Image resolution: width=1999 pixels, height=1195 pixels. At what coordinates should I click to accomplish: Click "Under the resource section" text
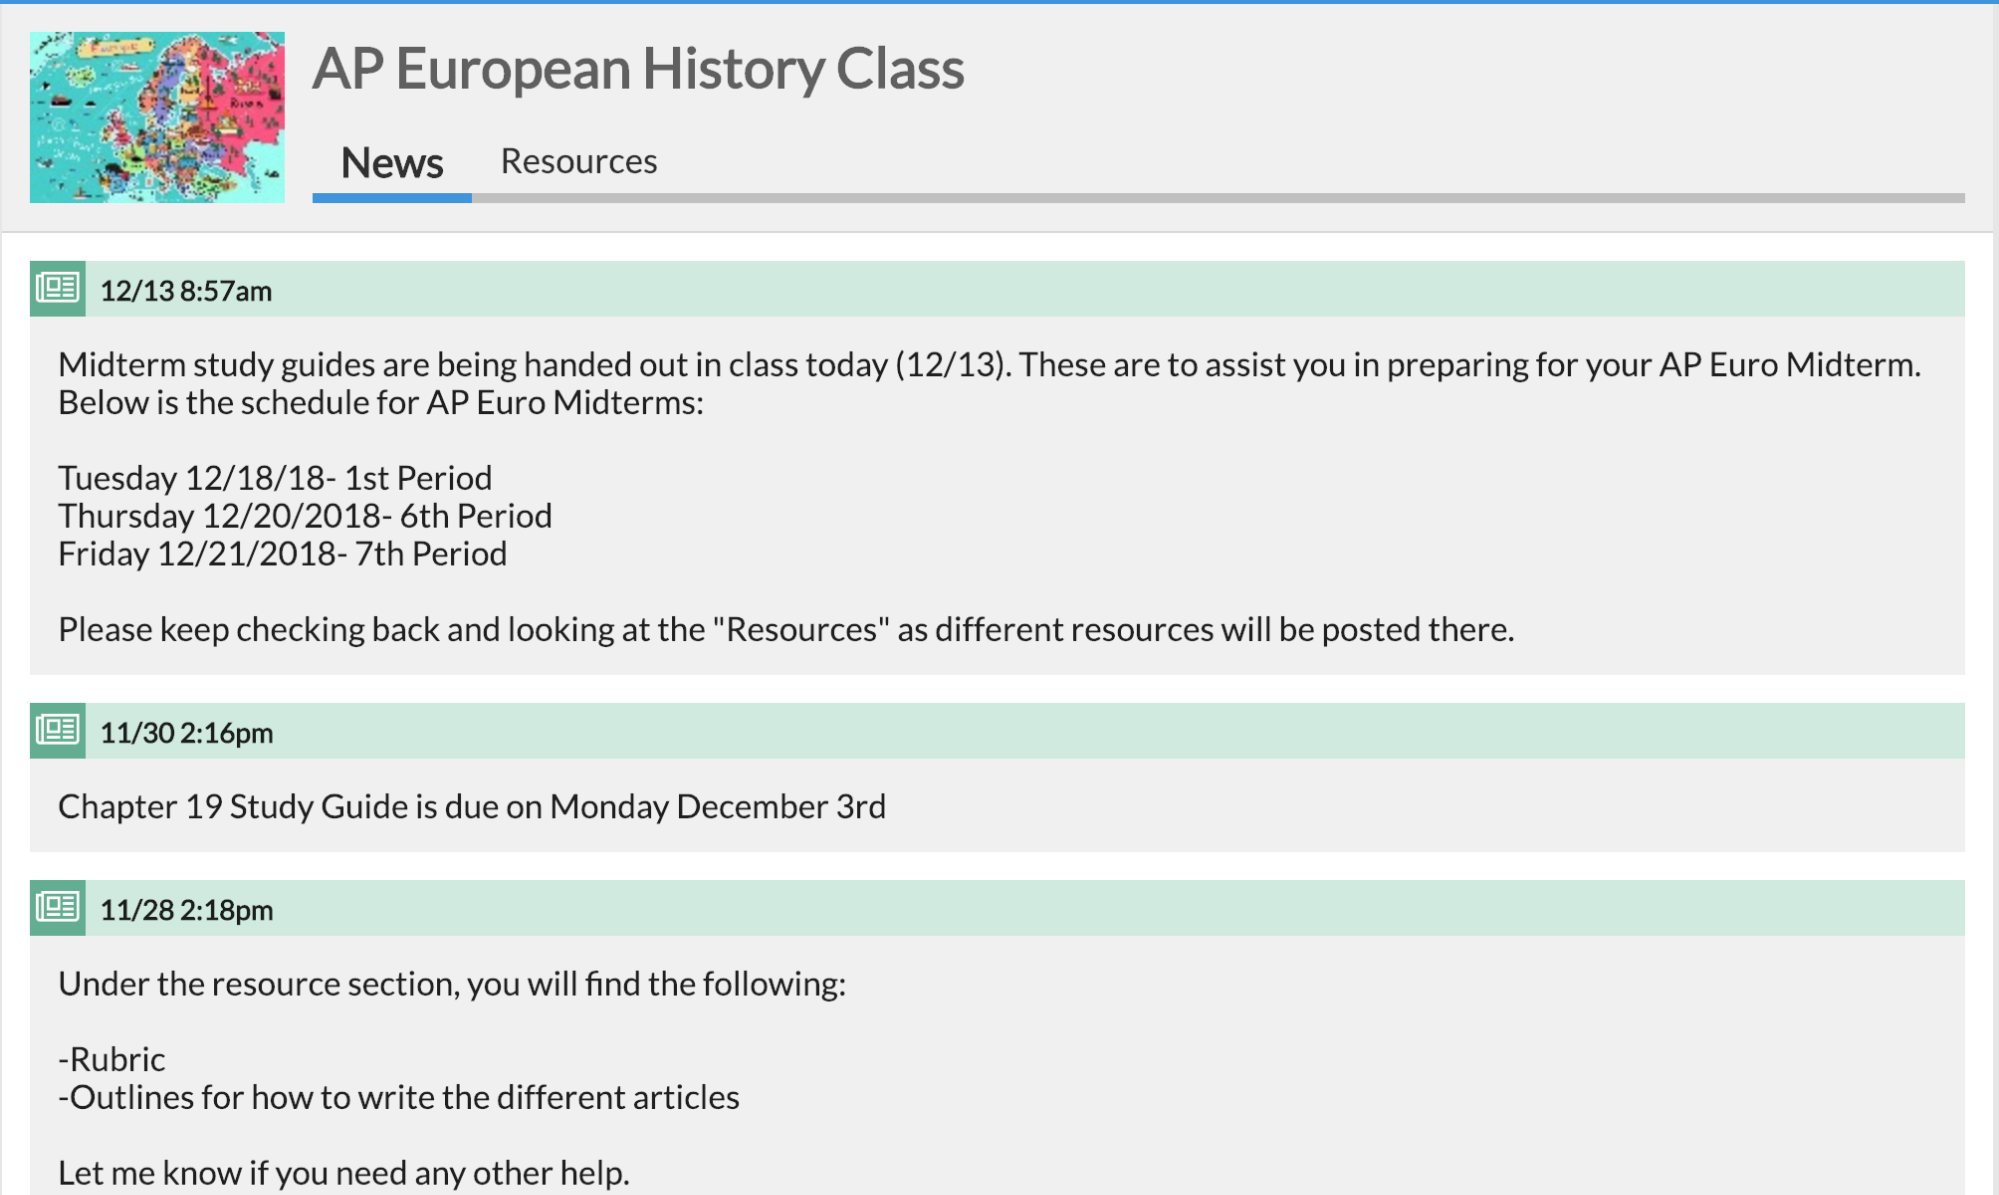[x=452, y=984]
